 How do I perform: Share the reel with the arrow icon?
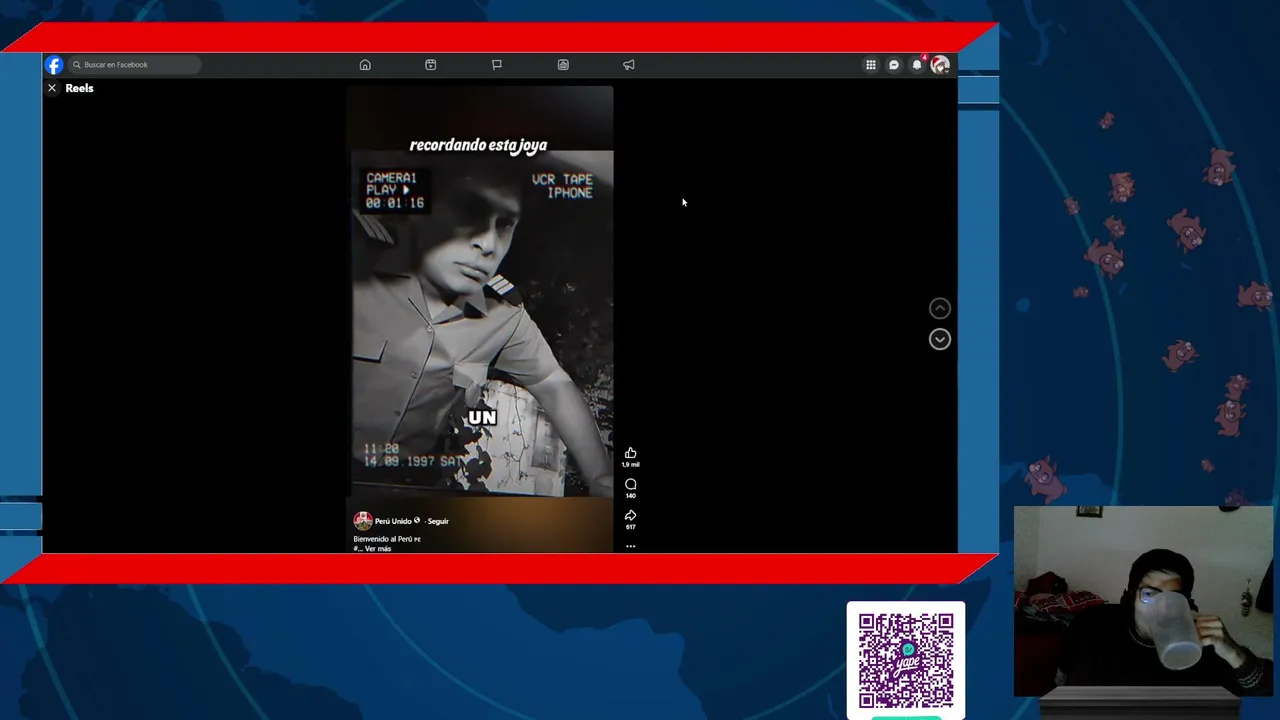click(x=630, y=516)
